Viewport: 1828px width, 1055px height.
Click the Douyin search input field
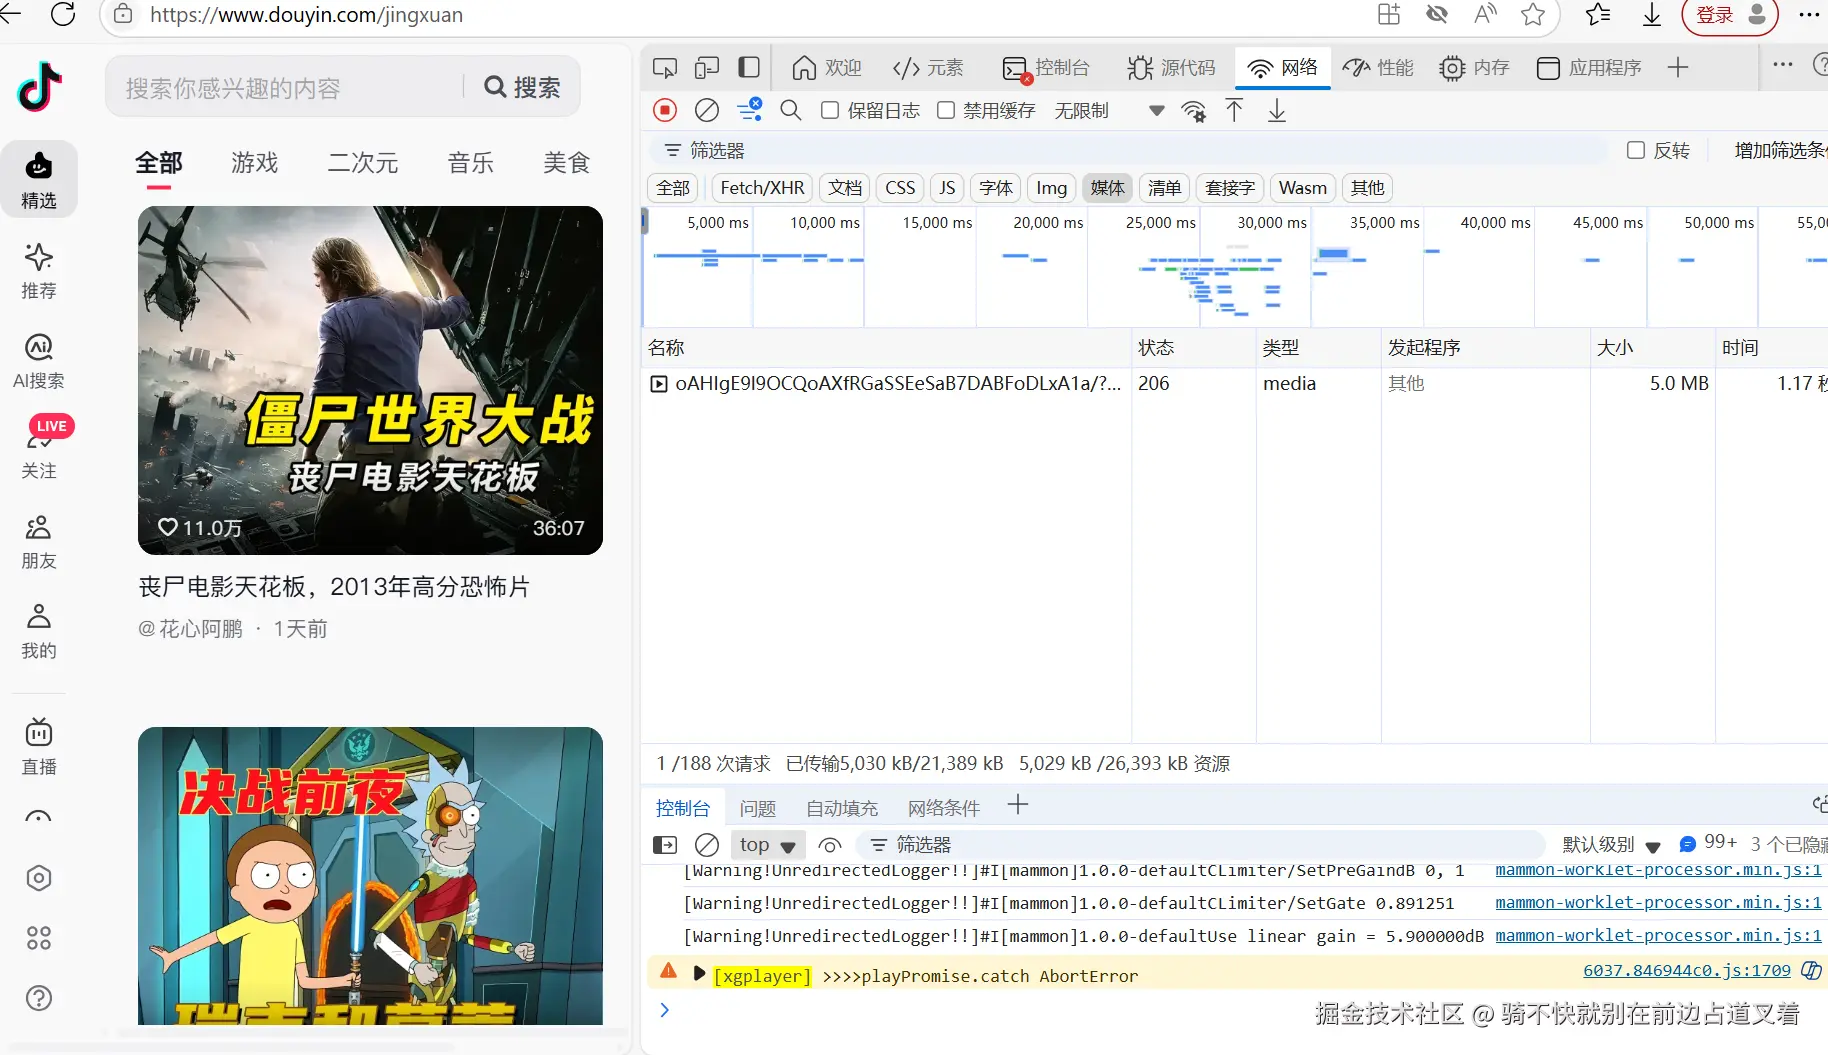click(285, 88)
